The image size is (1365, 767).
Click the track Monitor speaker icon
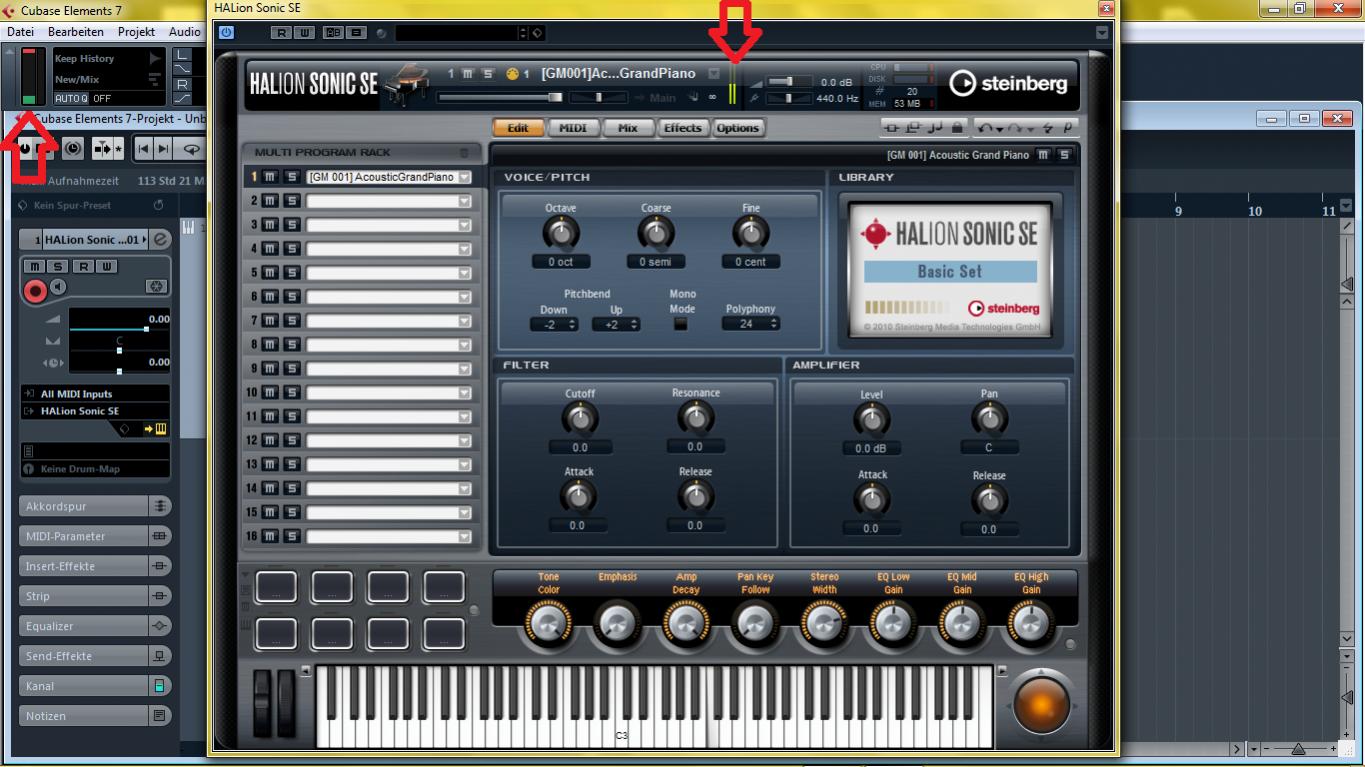[x=58, y=288]
